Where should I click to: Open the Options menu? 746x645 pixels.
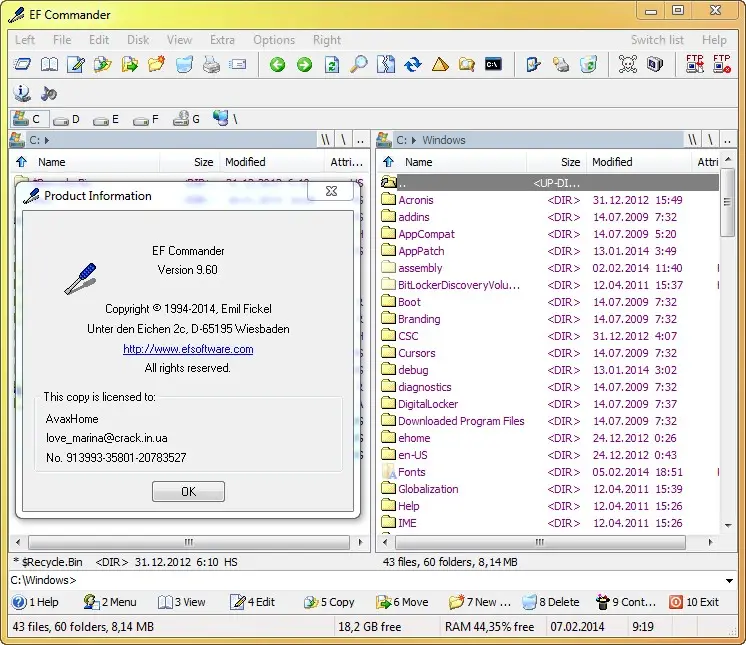274,40
